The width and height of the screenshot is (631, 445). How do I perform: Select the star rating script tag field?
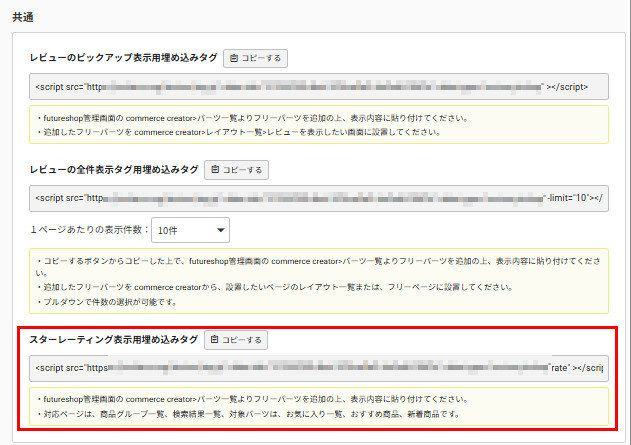tap(319, 368)
